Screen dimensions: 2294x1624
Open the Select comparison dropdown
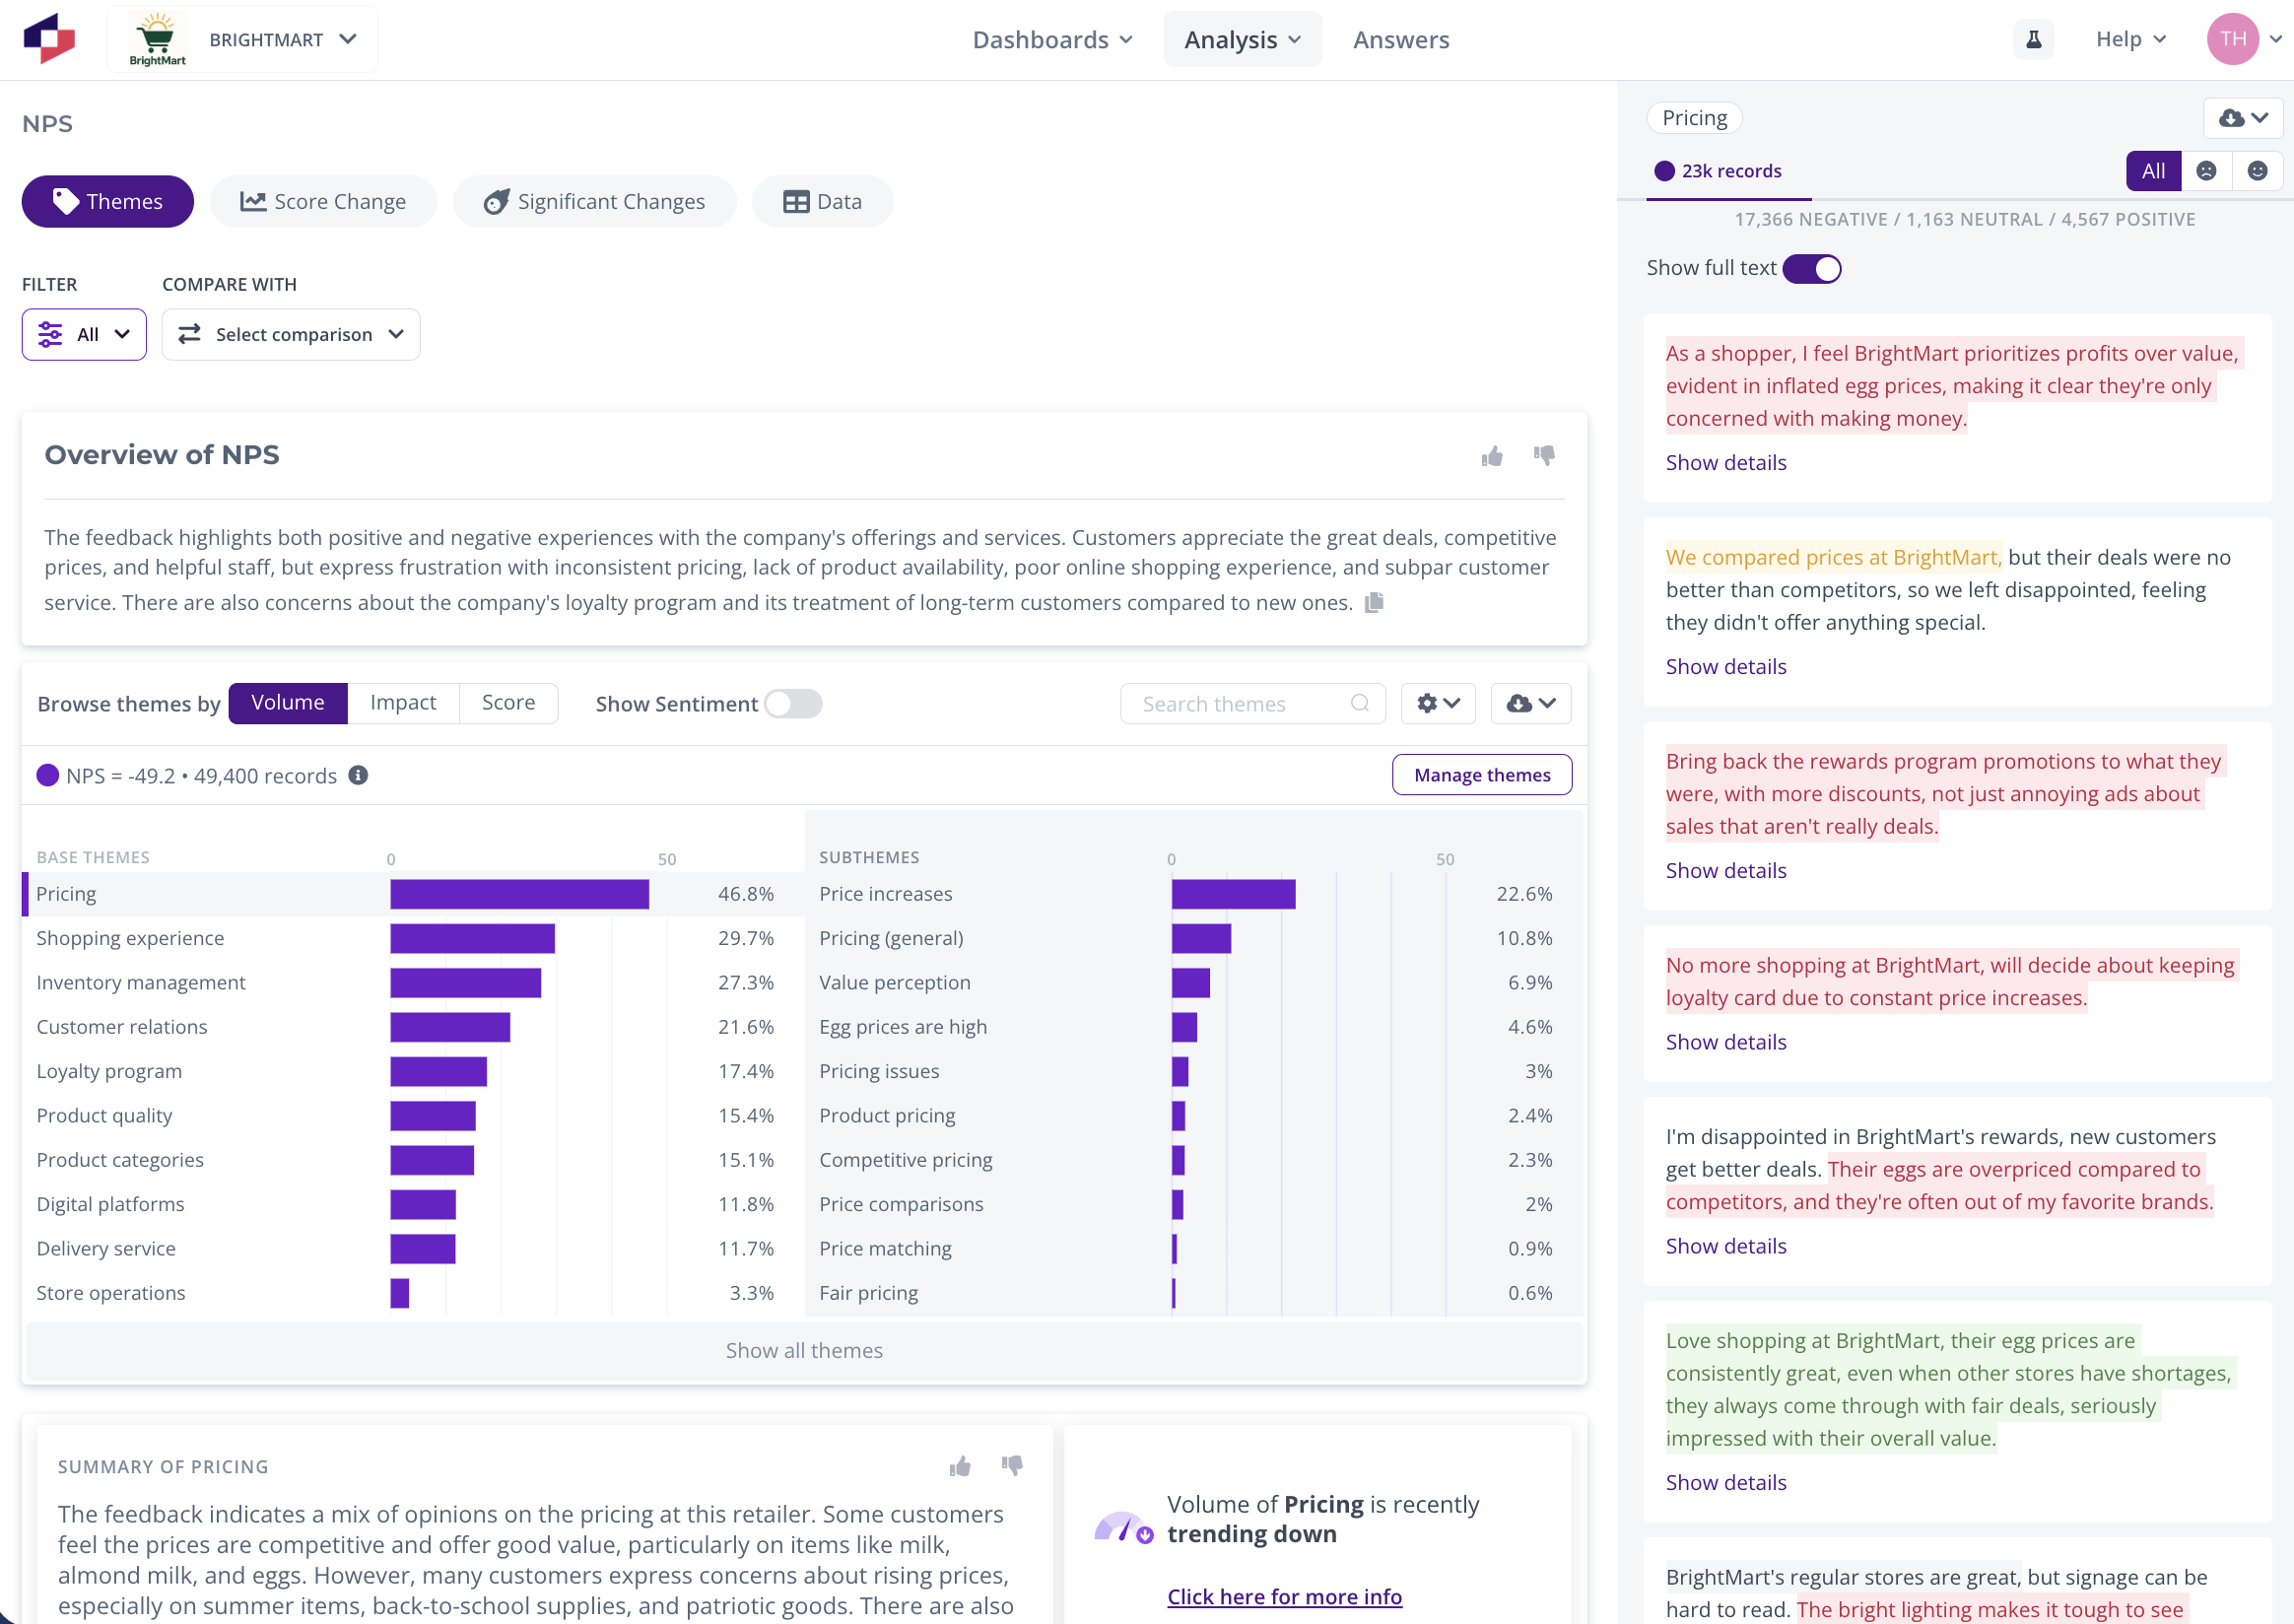(291, 334)
